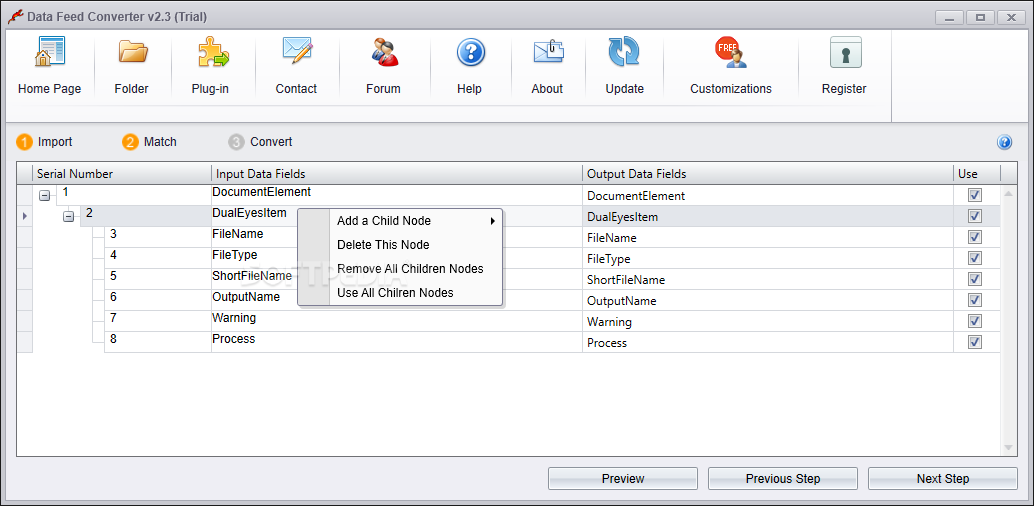Viewport: 1034px width, 506px height.
Task: Select the FileType input field cell
Action: tap(396, 258)
